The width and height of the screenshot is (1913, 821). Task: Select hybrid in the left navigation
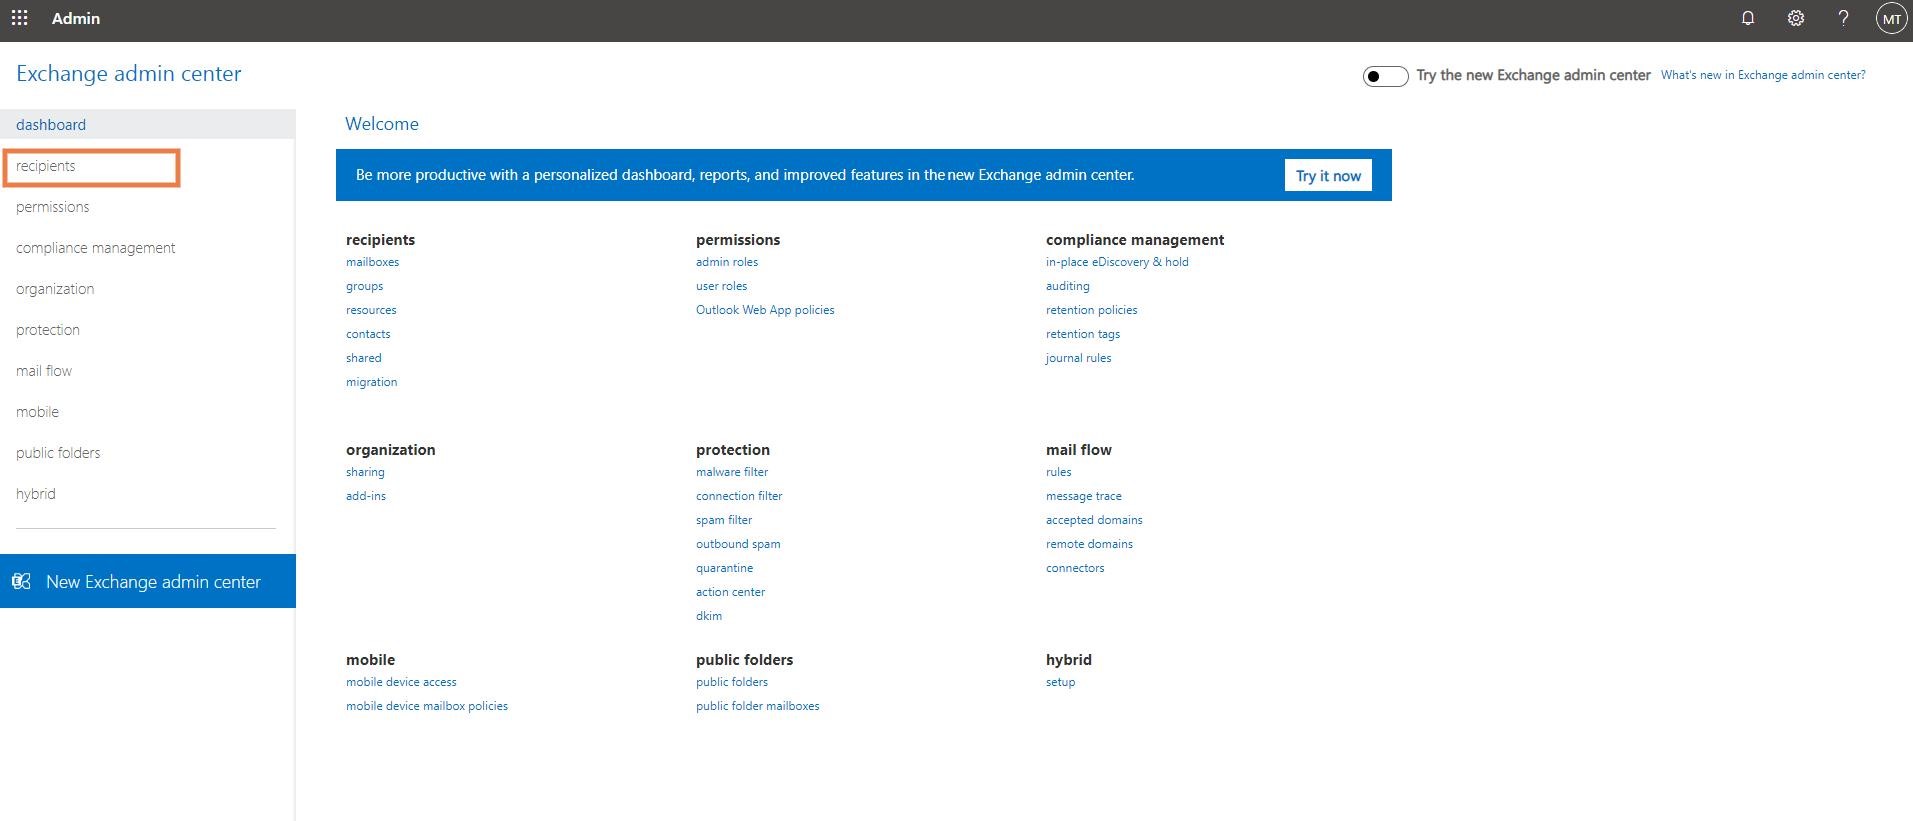(x=36, y=494)
